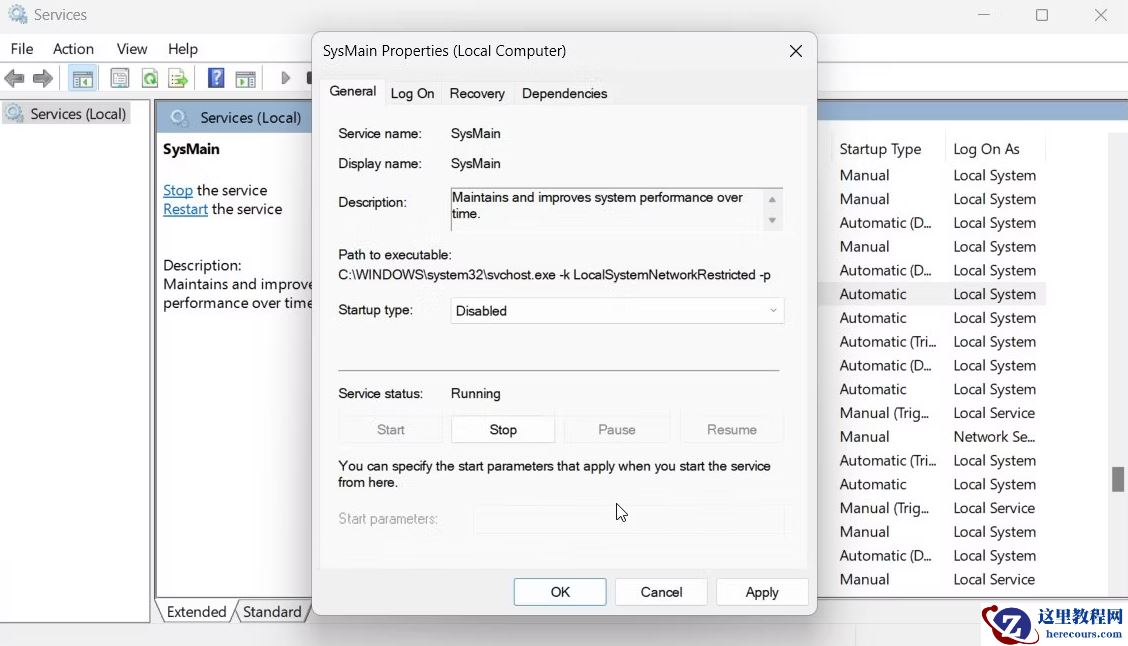Click the green Refresh toolbar icon
Image resolution: width=1128 pixels, height=646 pixels.
(149, 78)
